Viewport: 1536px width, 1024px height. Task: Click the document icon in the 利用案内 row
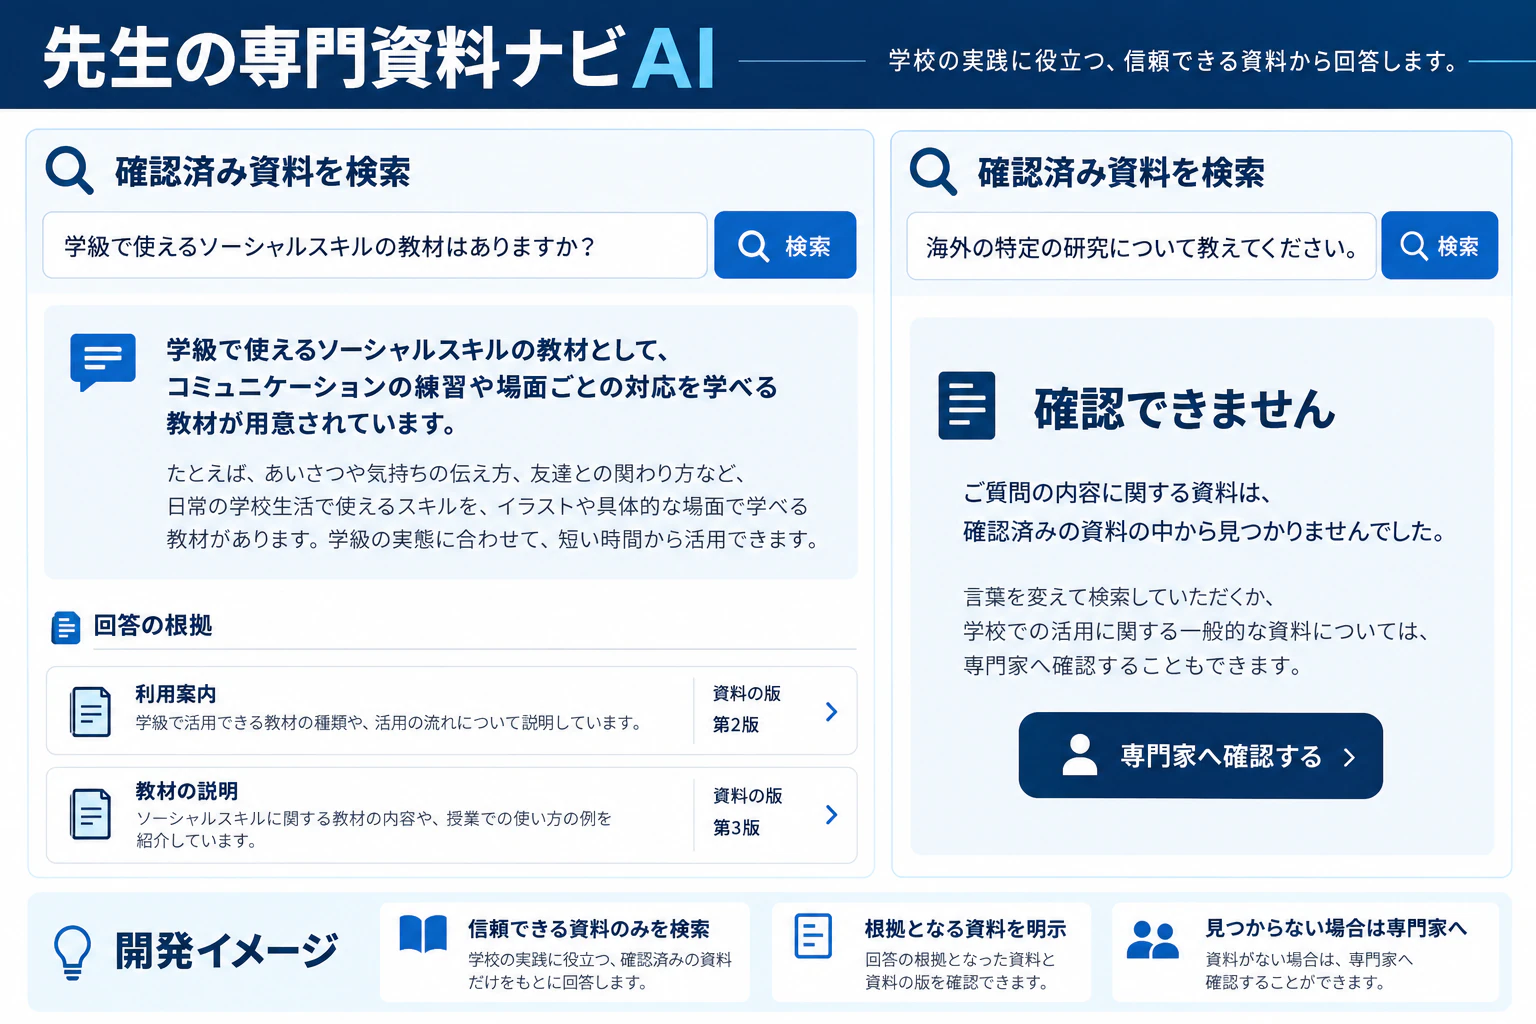pyautogui.click(x=91, y=712)
